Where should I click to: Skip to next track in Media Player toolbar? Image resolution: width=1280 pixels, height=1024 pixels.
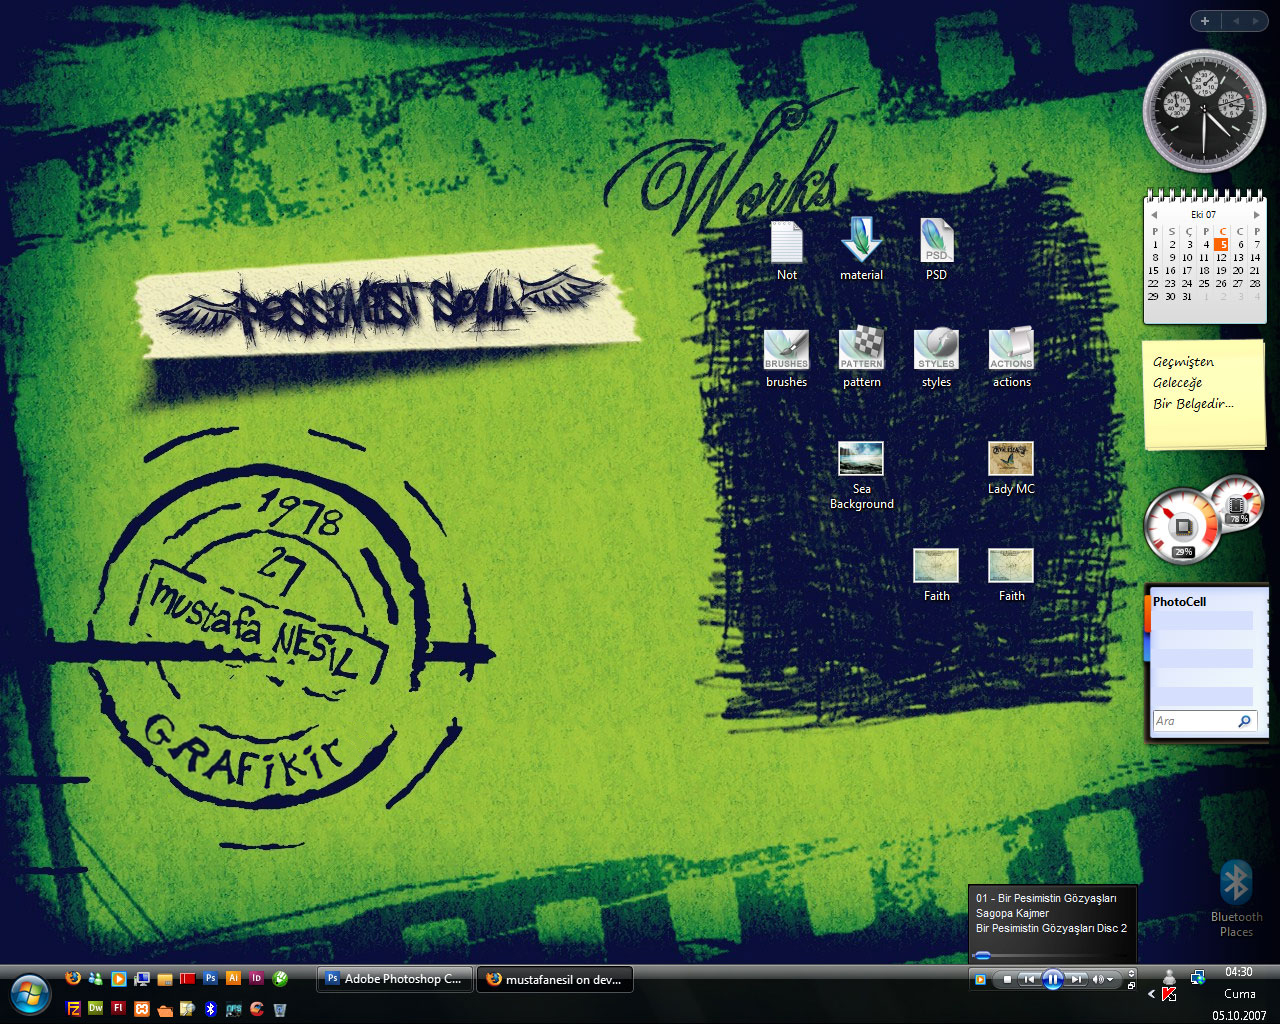pos(1075,979)
